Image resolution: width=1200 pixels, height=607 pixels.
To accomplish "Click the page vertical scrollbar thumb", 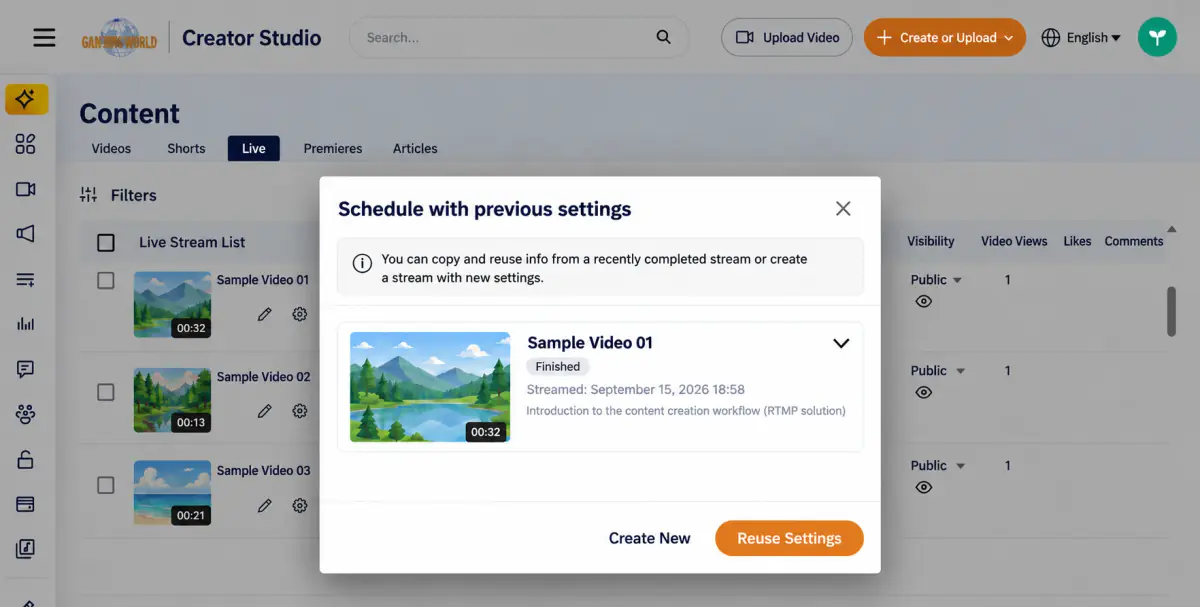I will [1171, 312].
